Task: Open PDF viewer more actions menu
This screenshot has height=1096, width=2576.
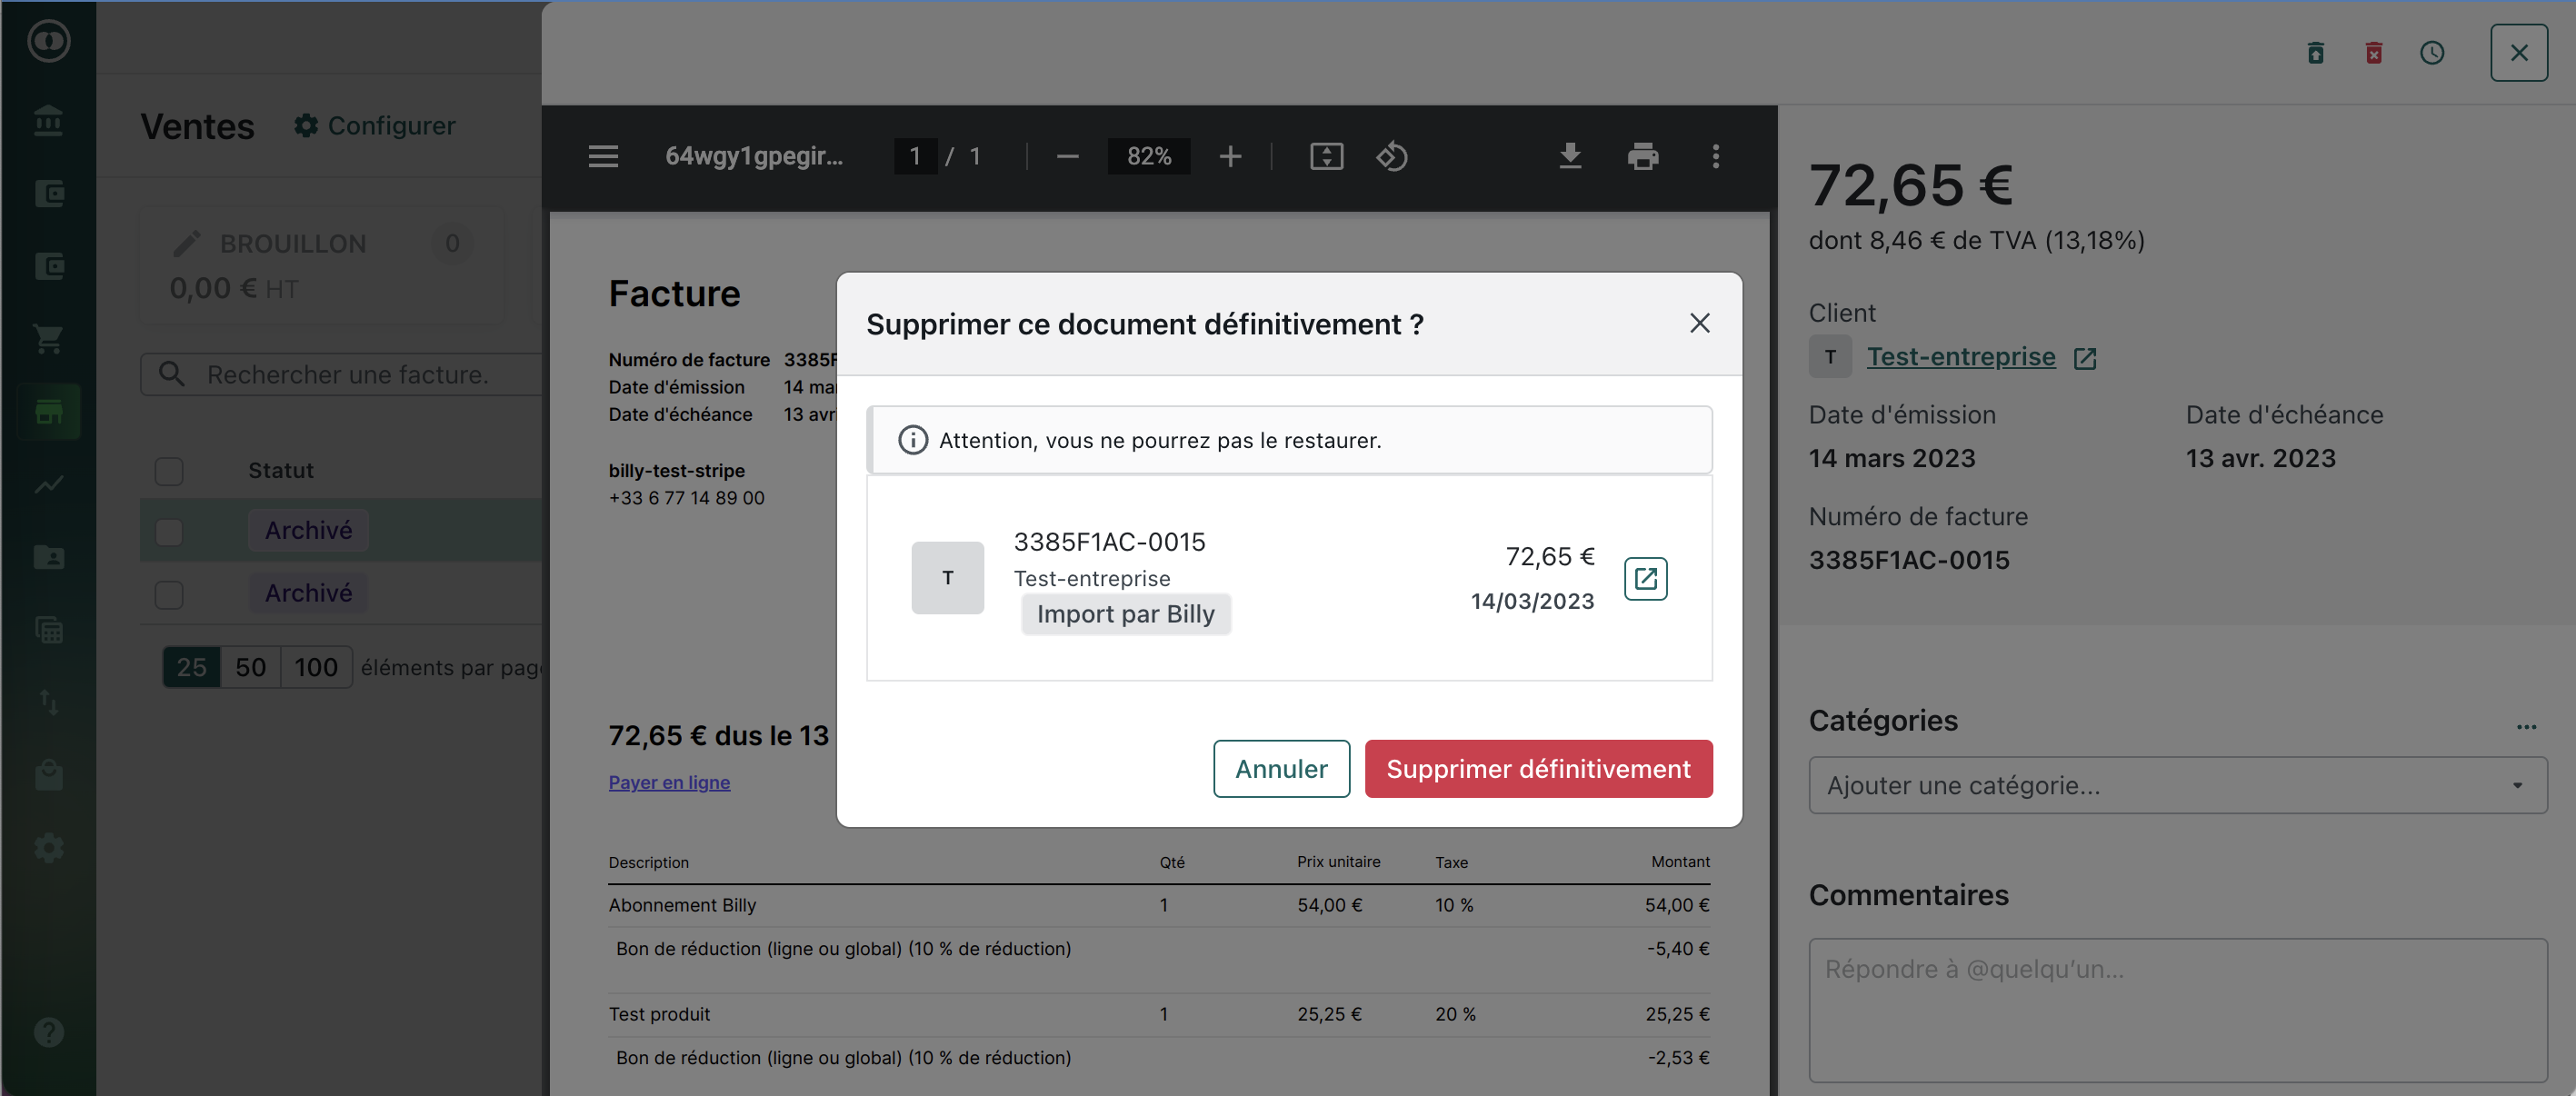Action: coord(1715,156)
